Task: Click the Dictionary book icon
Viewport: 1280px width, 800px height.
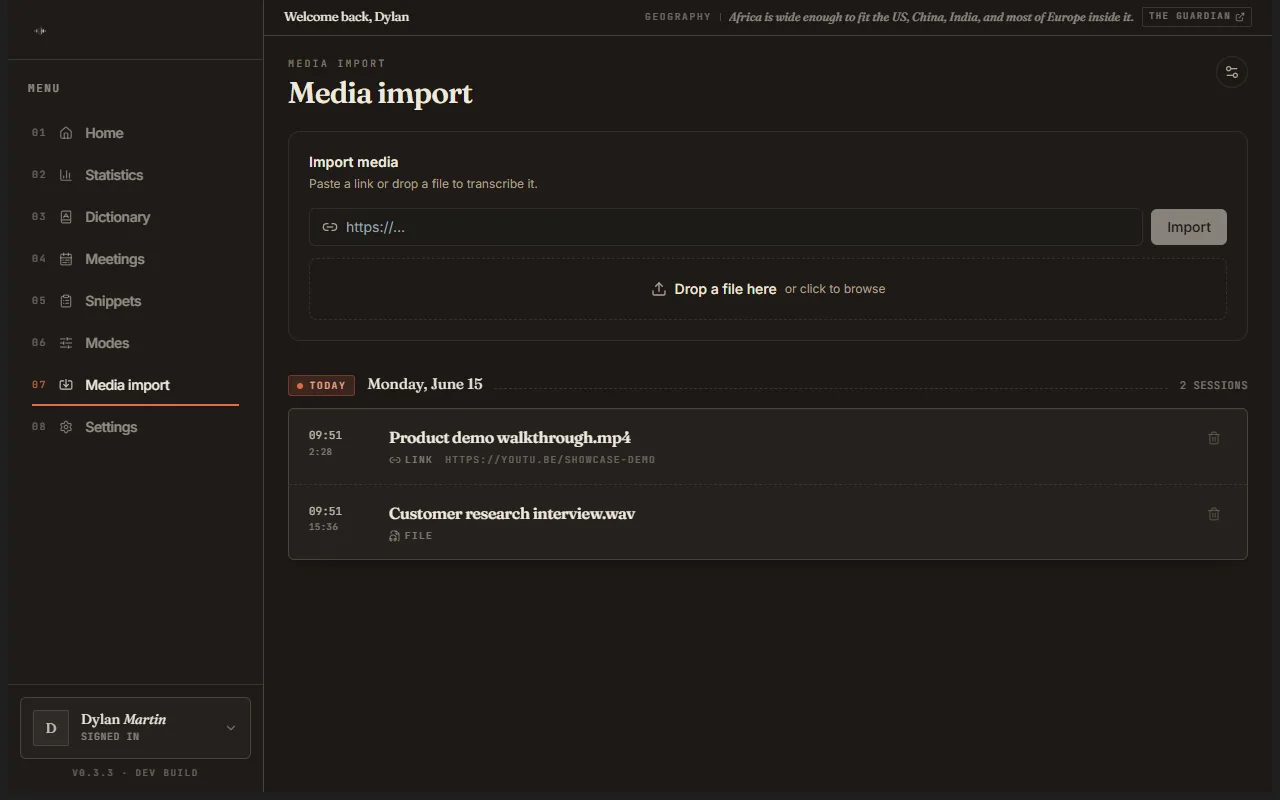Action: (x=66, y=217)
